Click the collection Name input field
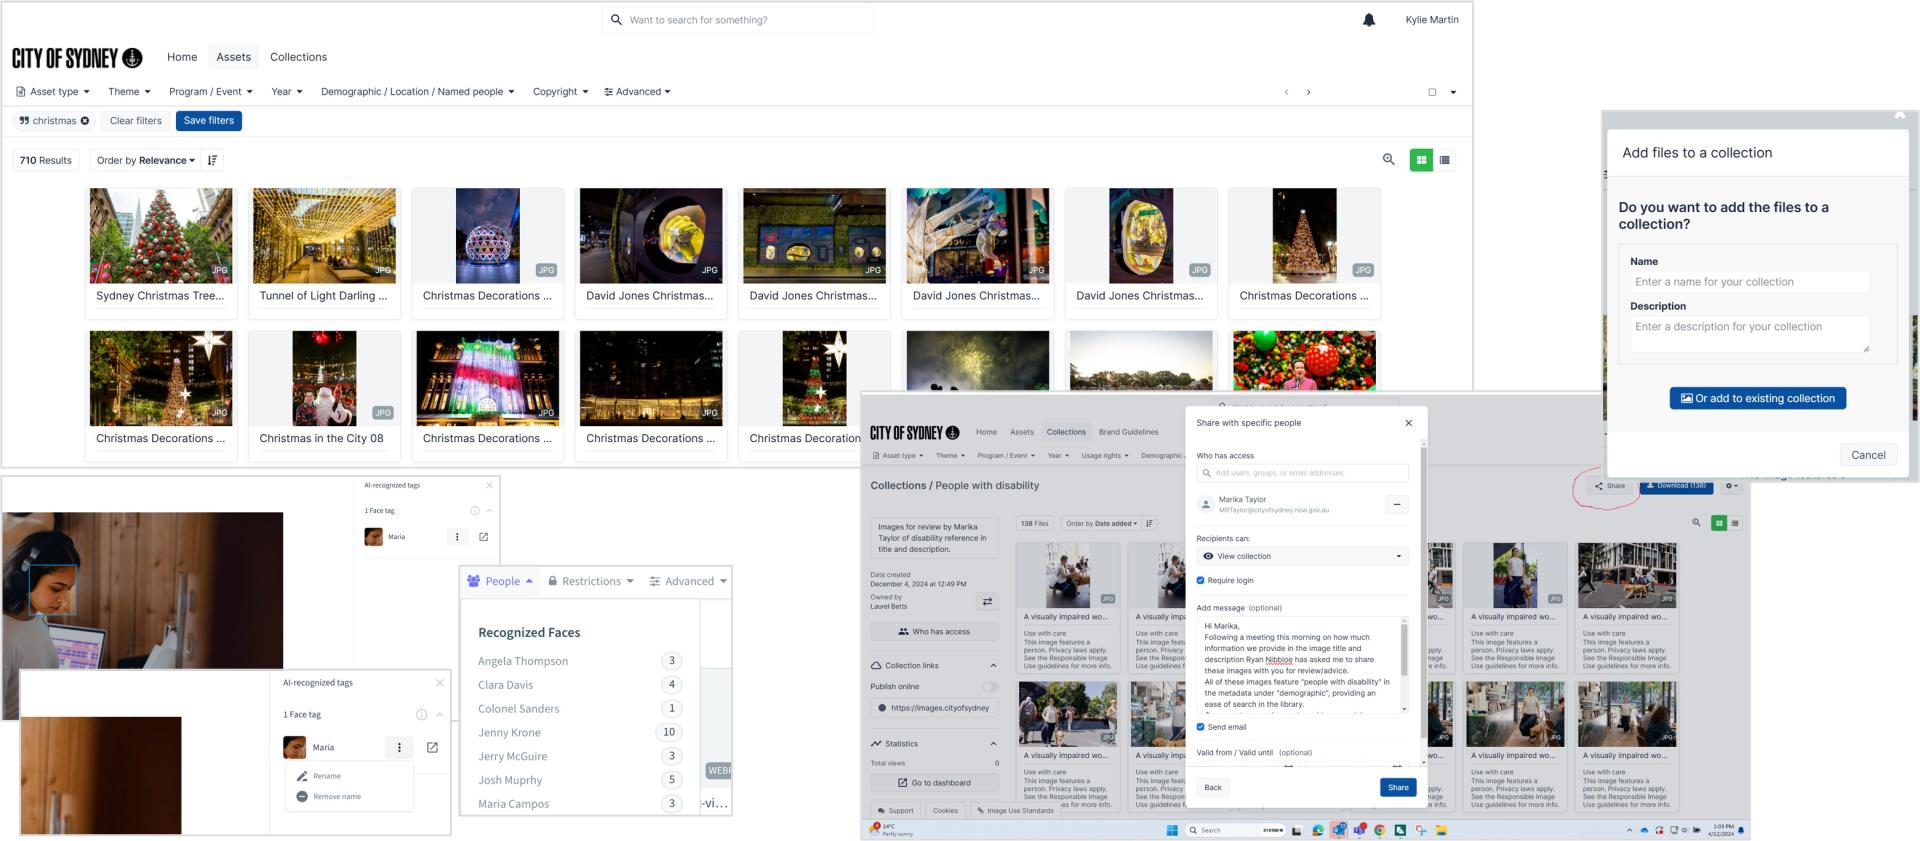Image resolution: width=1920 pixels, height=841 pixels. (x=1748, y=282)
